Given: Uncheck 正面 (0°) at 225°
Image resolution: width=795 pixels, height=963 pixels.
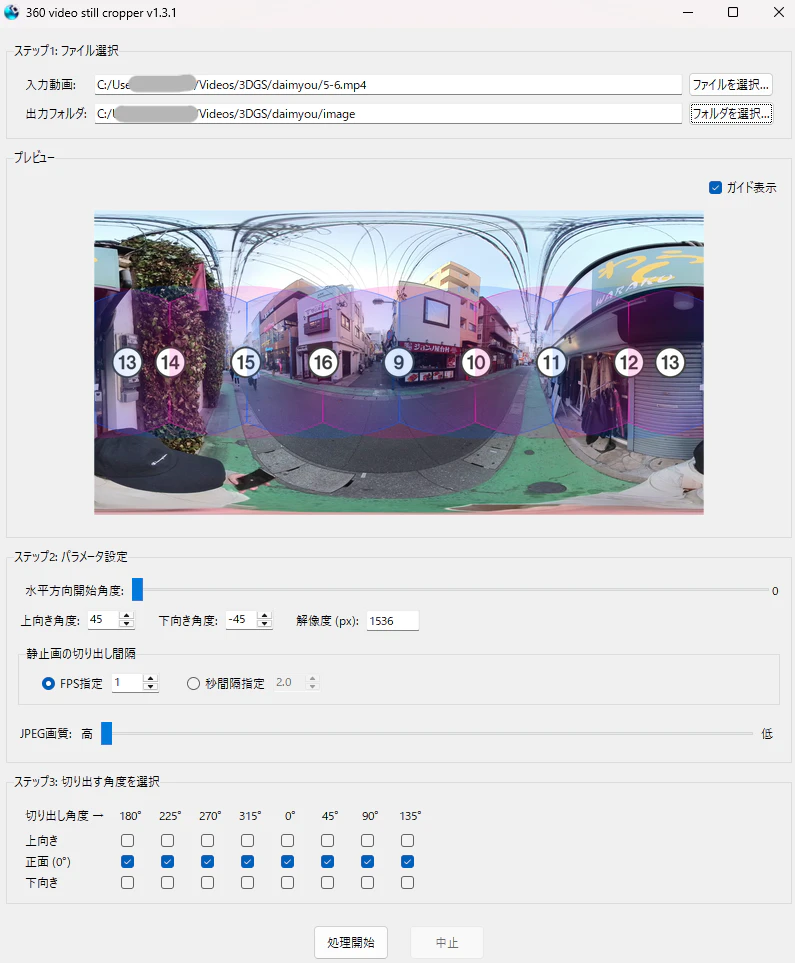Looking at the screenshot, I should 167,862.
